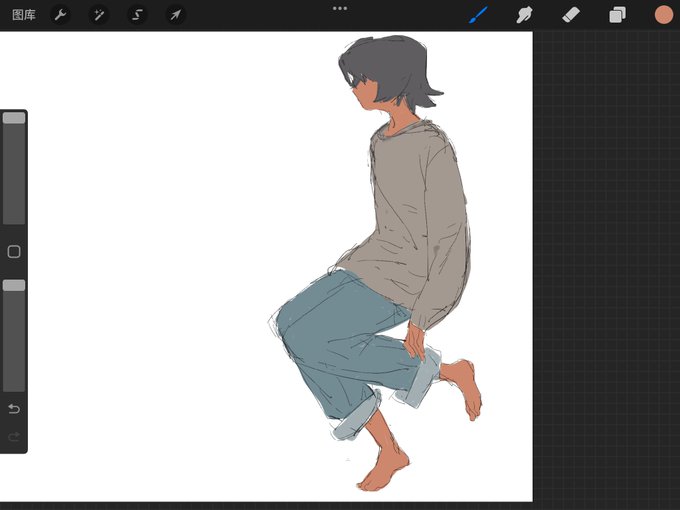Viewport: 680px width, 510px height.
Task: Click the three-dot menu at the top center
Action: click(x=340, y=8)
